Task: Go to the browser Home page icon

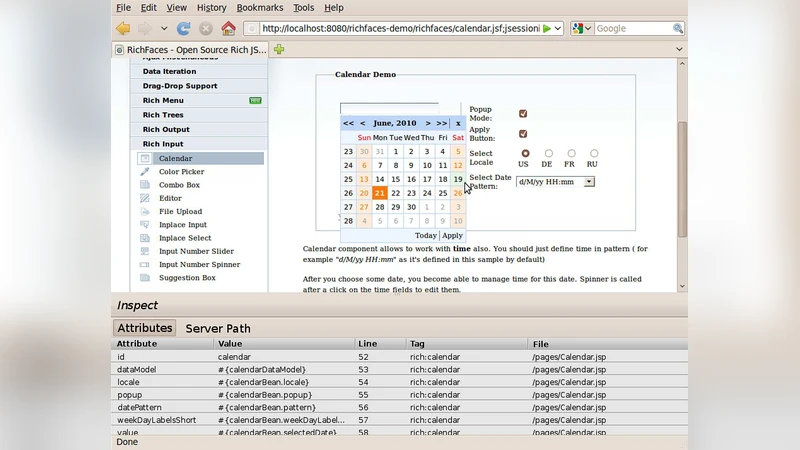Action: click(x=228, y=29)
